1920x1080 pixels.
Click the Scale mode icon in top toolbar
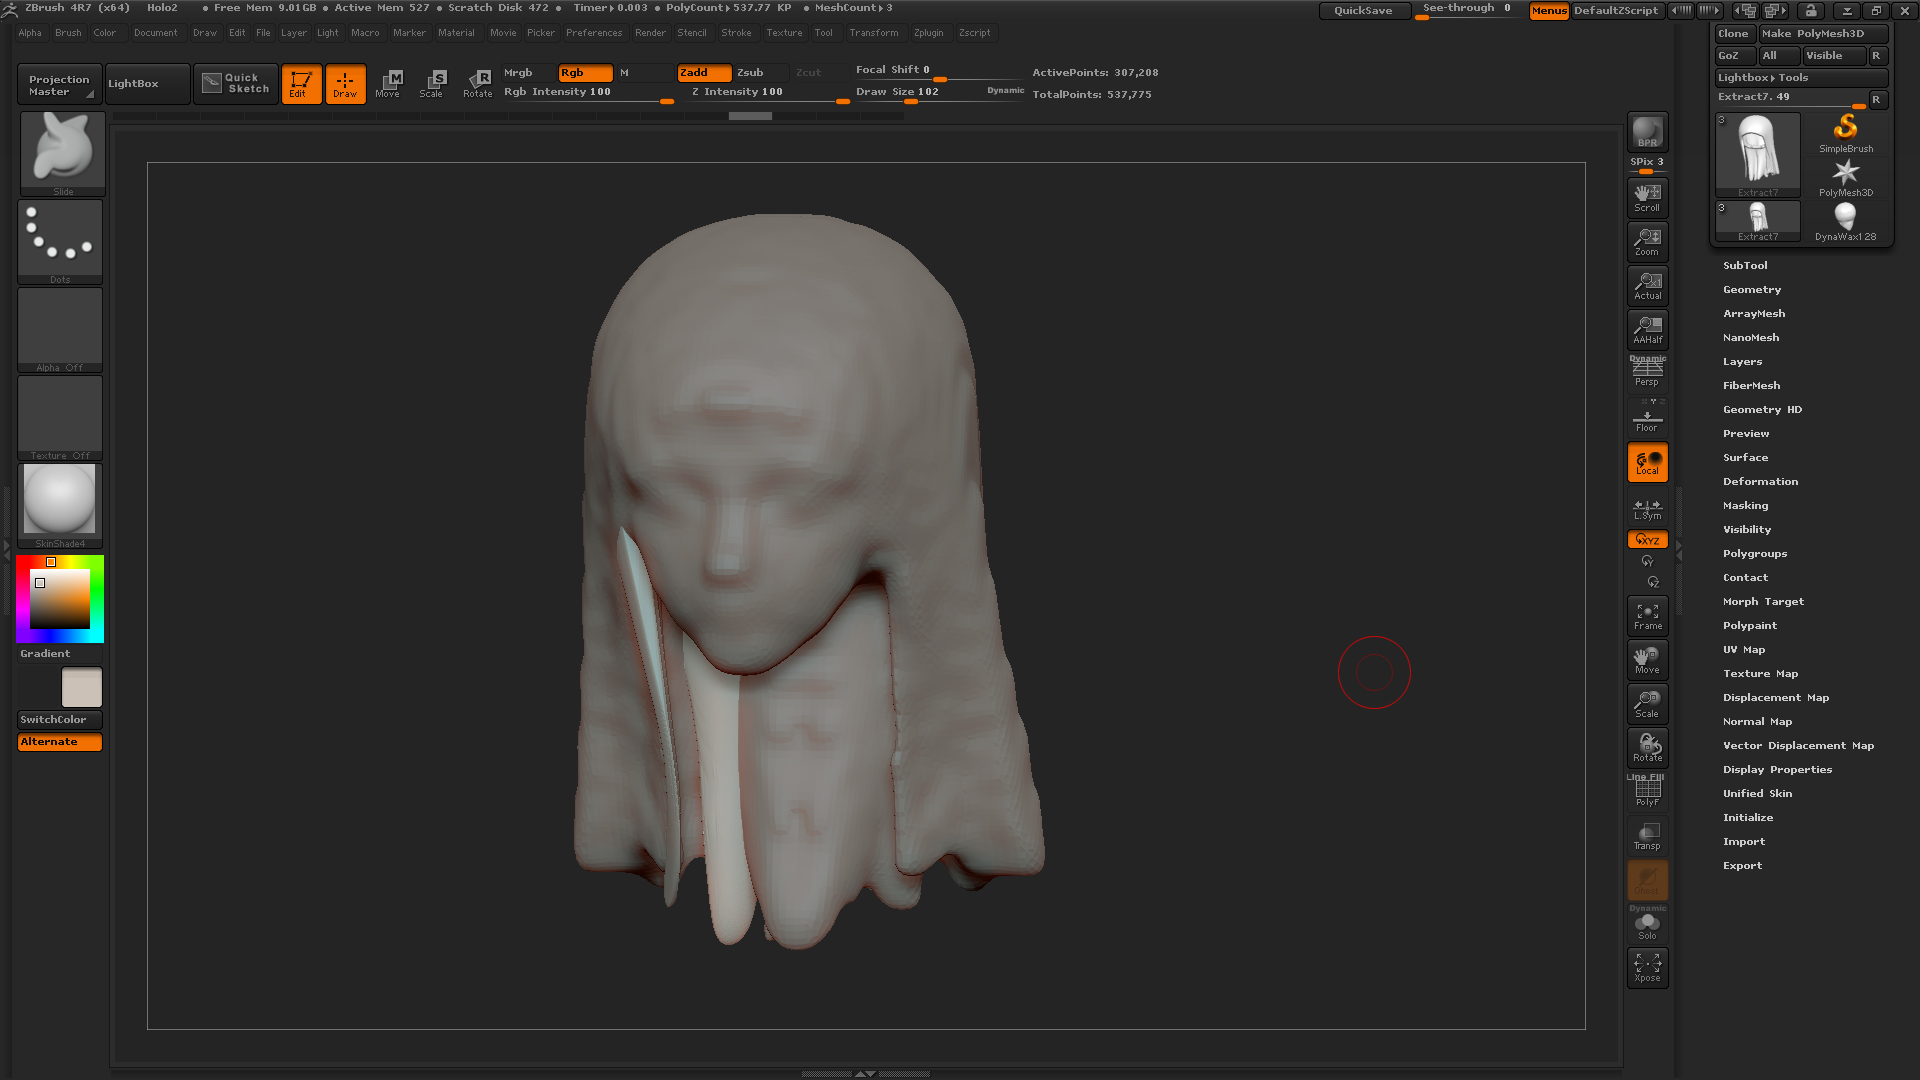[432, 84]
